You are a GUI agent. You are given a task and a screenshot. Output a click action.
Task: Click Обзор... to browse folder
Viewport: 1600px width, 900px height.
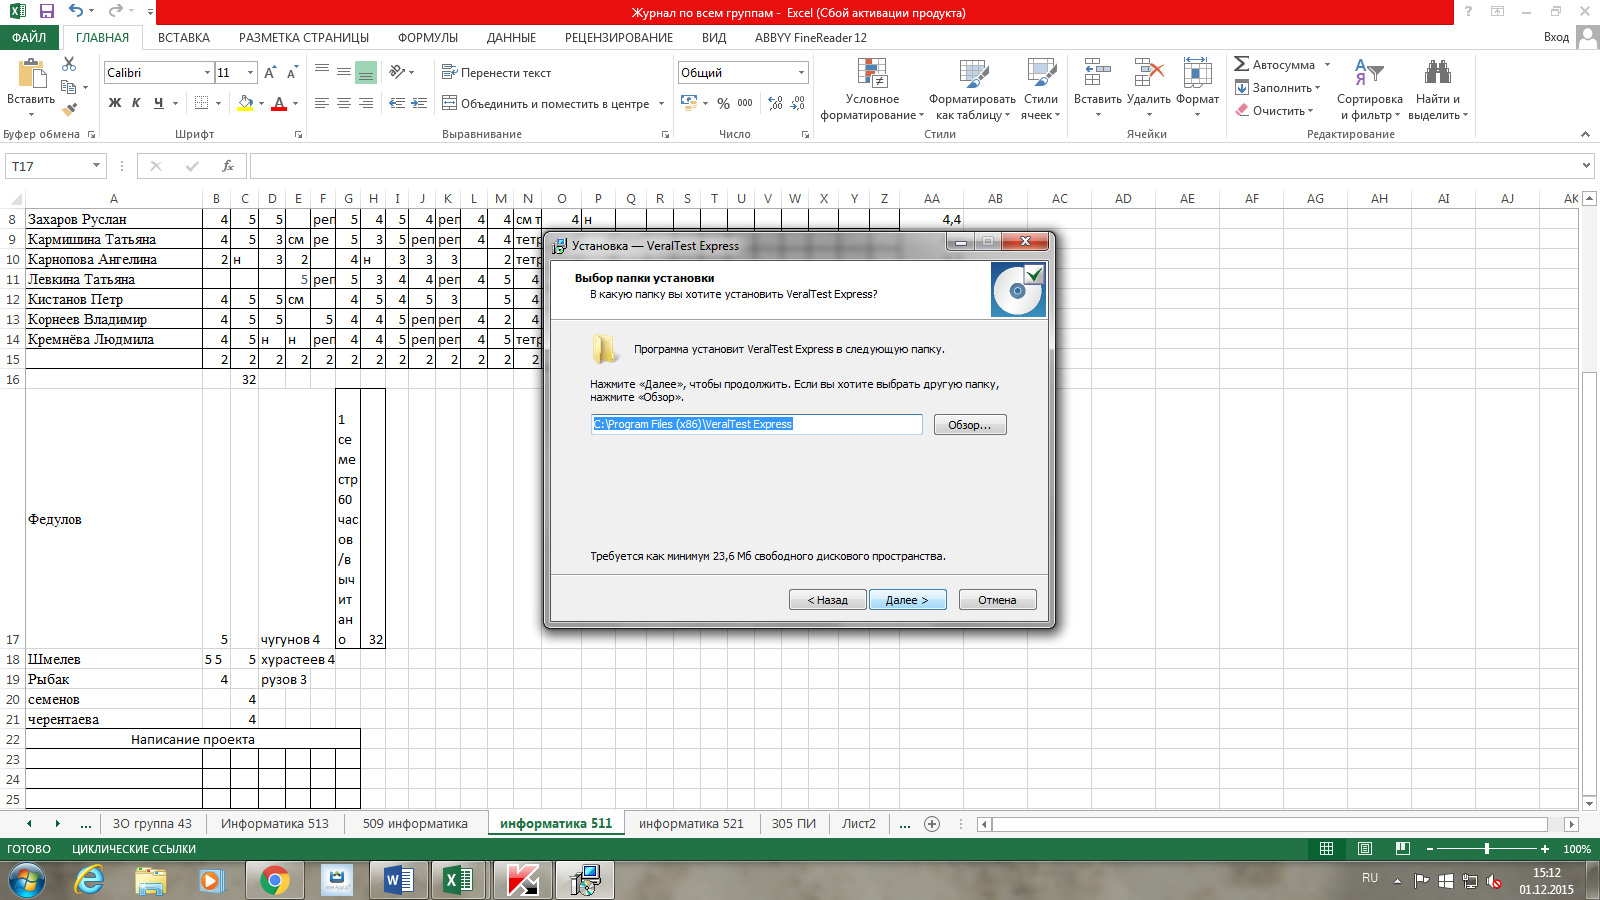[x=970, y=425]
